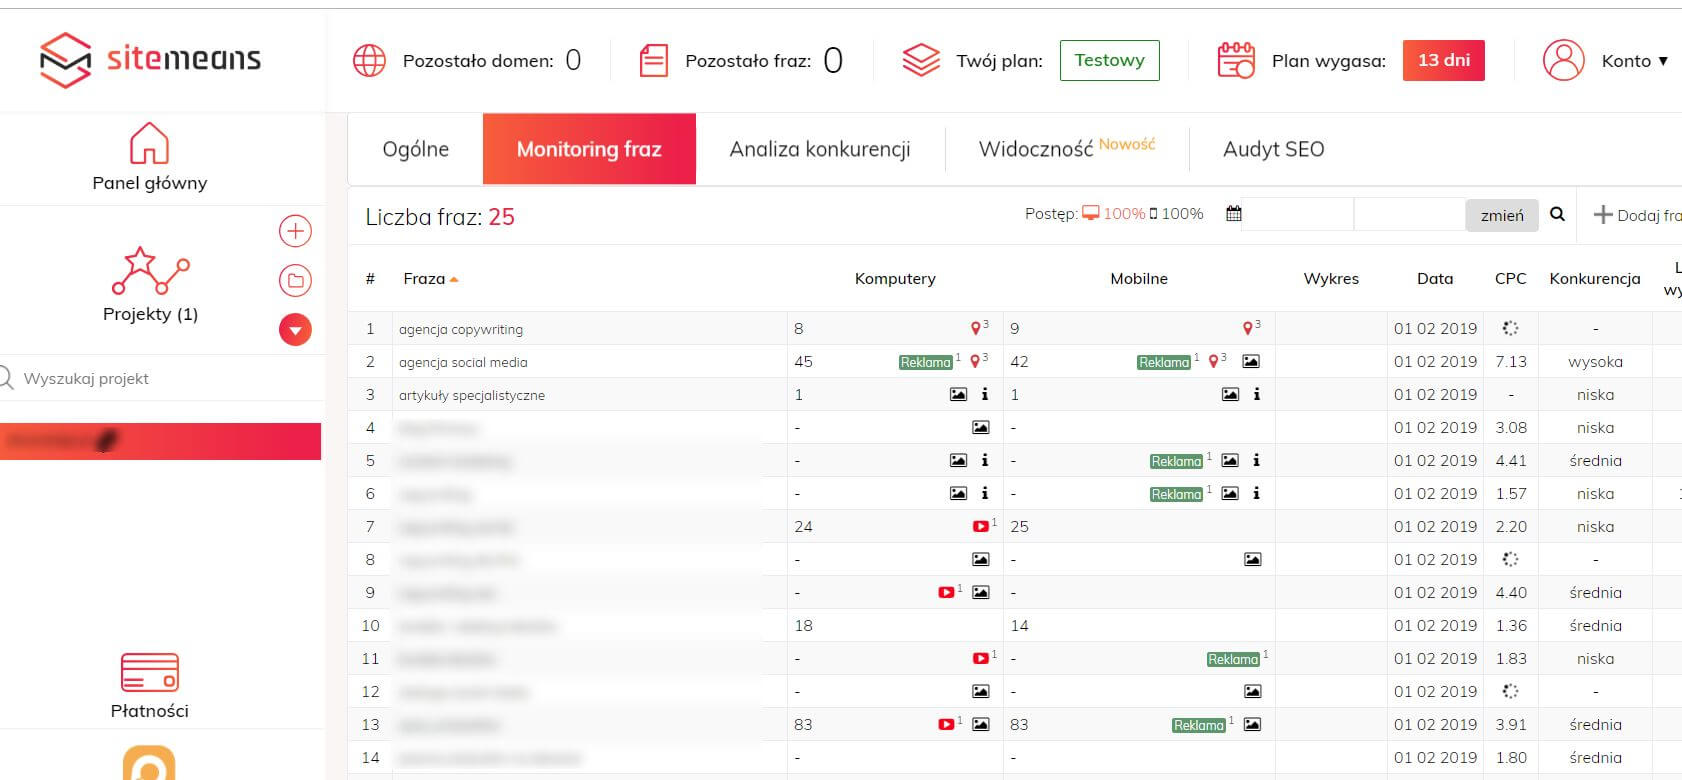
Task: Click CPC value 7.13
Action: pyautogui.click(x=1511, y=362)
